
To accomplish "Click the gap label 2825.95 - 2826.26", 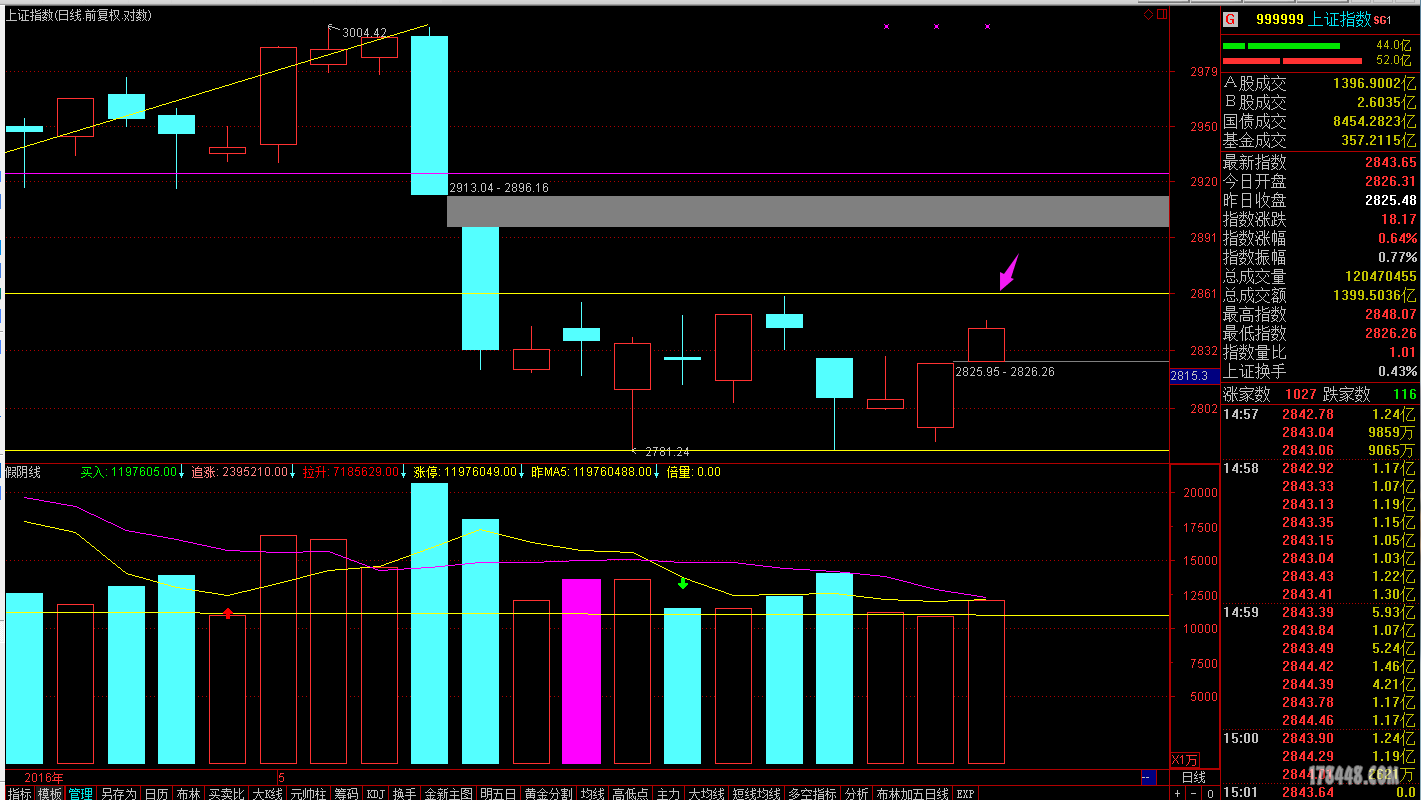I will coord(1005,372).
